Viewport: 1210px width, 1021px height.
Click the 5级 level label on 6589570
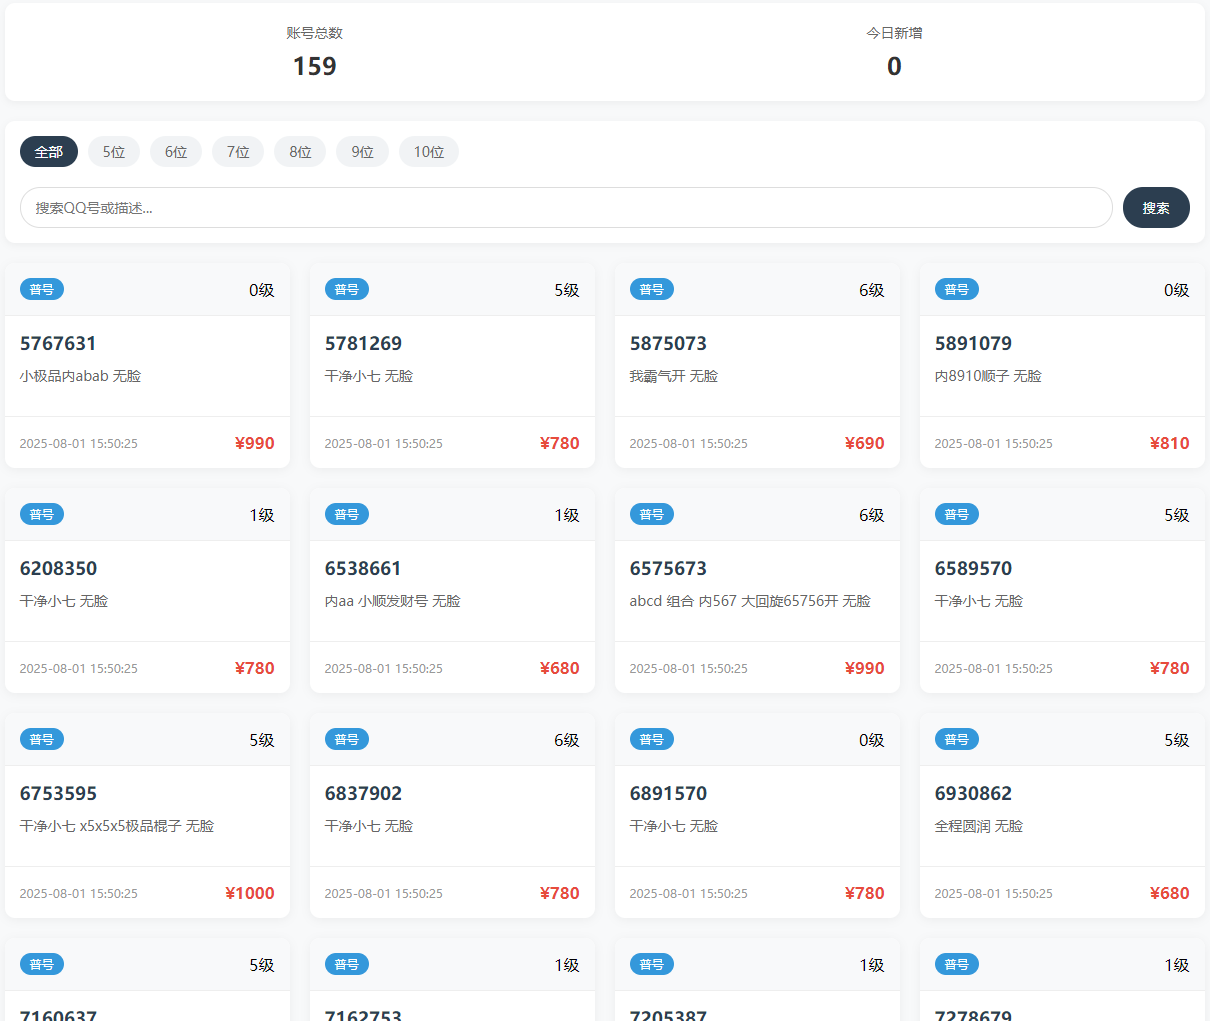point(1176,515)
